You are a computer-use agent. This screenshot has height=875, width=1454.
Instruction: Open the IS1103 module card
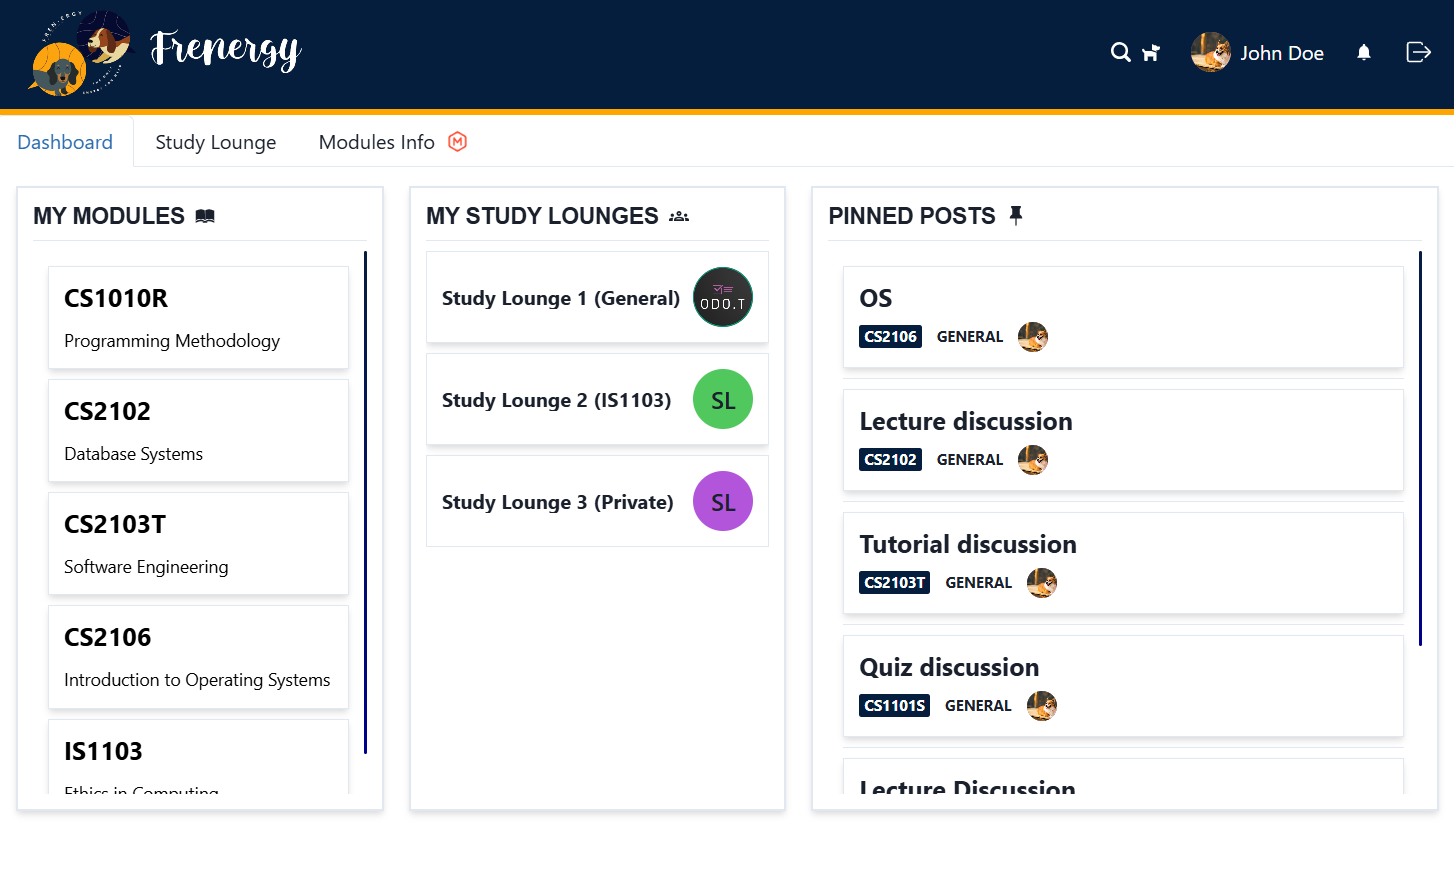point(198,757)
